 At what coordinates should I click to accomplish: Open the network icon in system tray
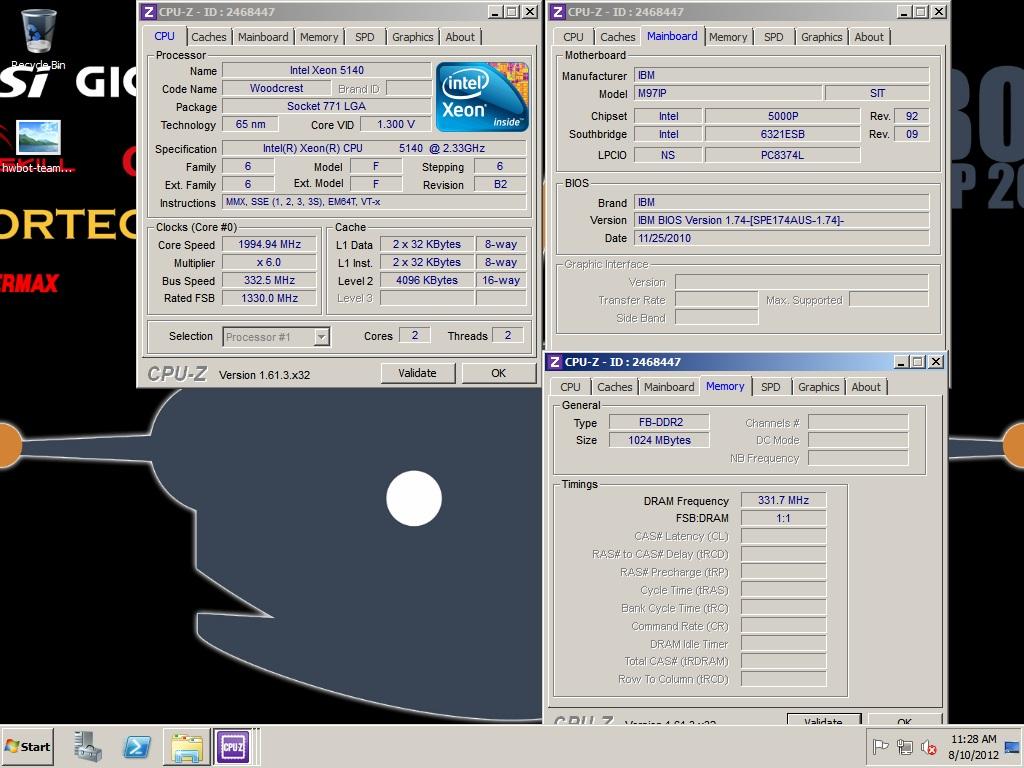click(x=904, y=746)
